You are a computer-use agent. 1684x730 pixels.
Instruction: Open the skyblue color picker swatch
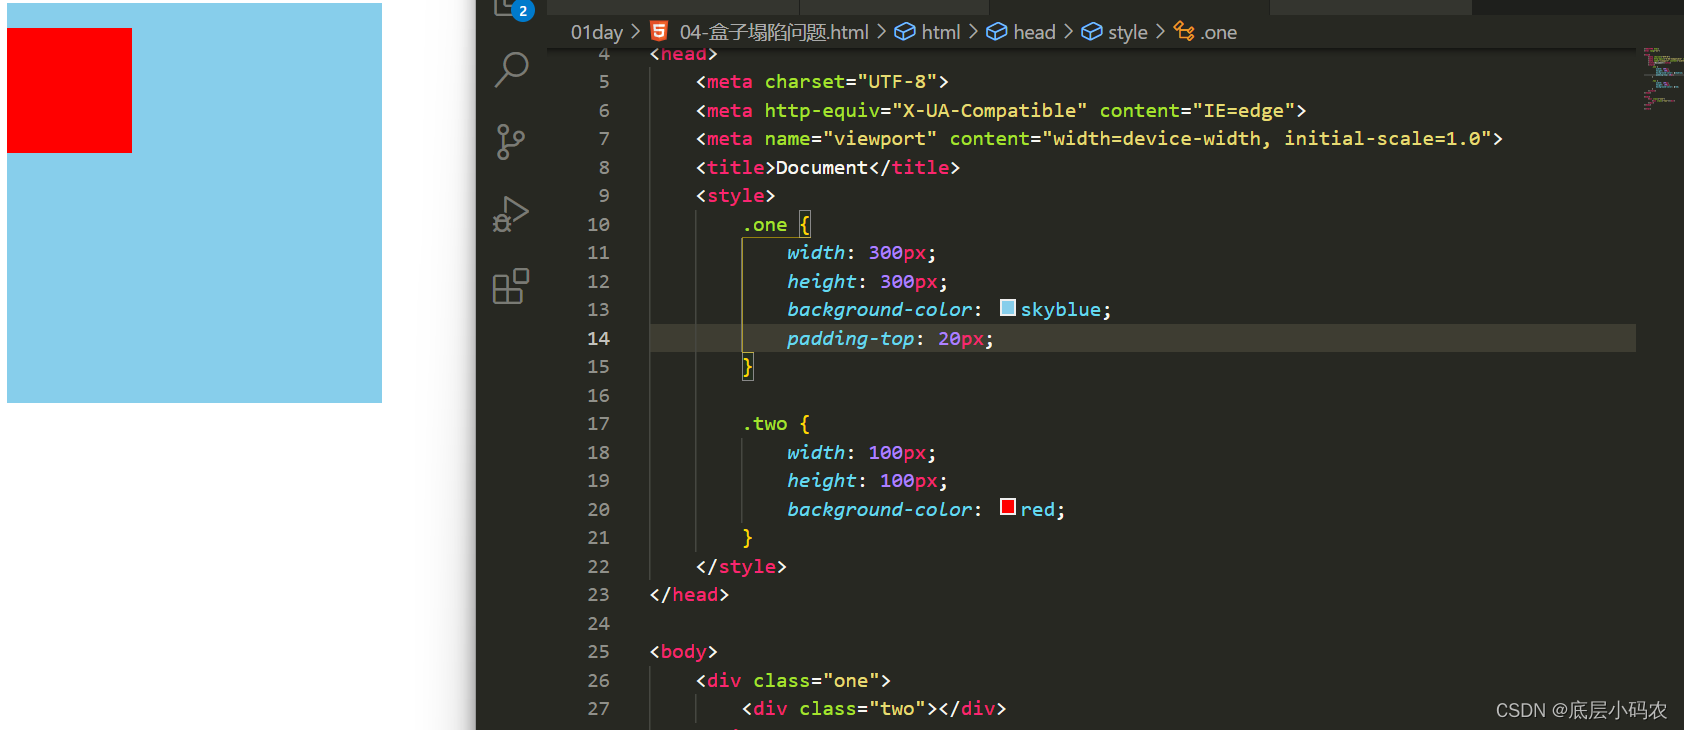click(x=1008, y=308)
